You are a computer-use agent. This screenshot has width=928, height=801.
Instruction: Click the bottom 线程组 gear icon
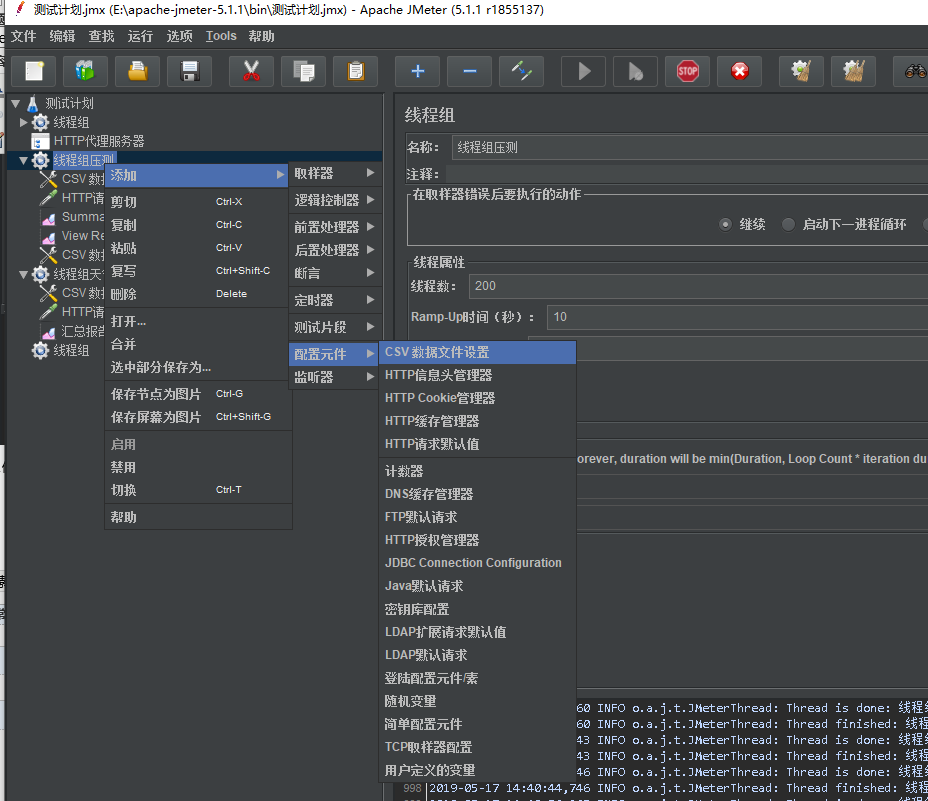pos(40,350)
